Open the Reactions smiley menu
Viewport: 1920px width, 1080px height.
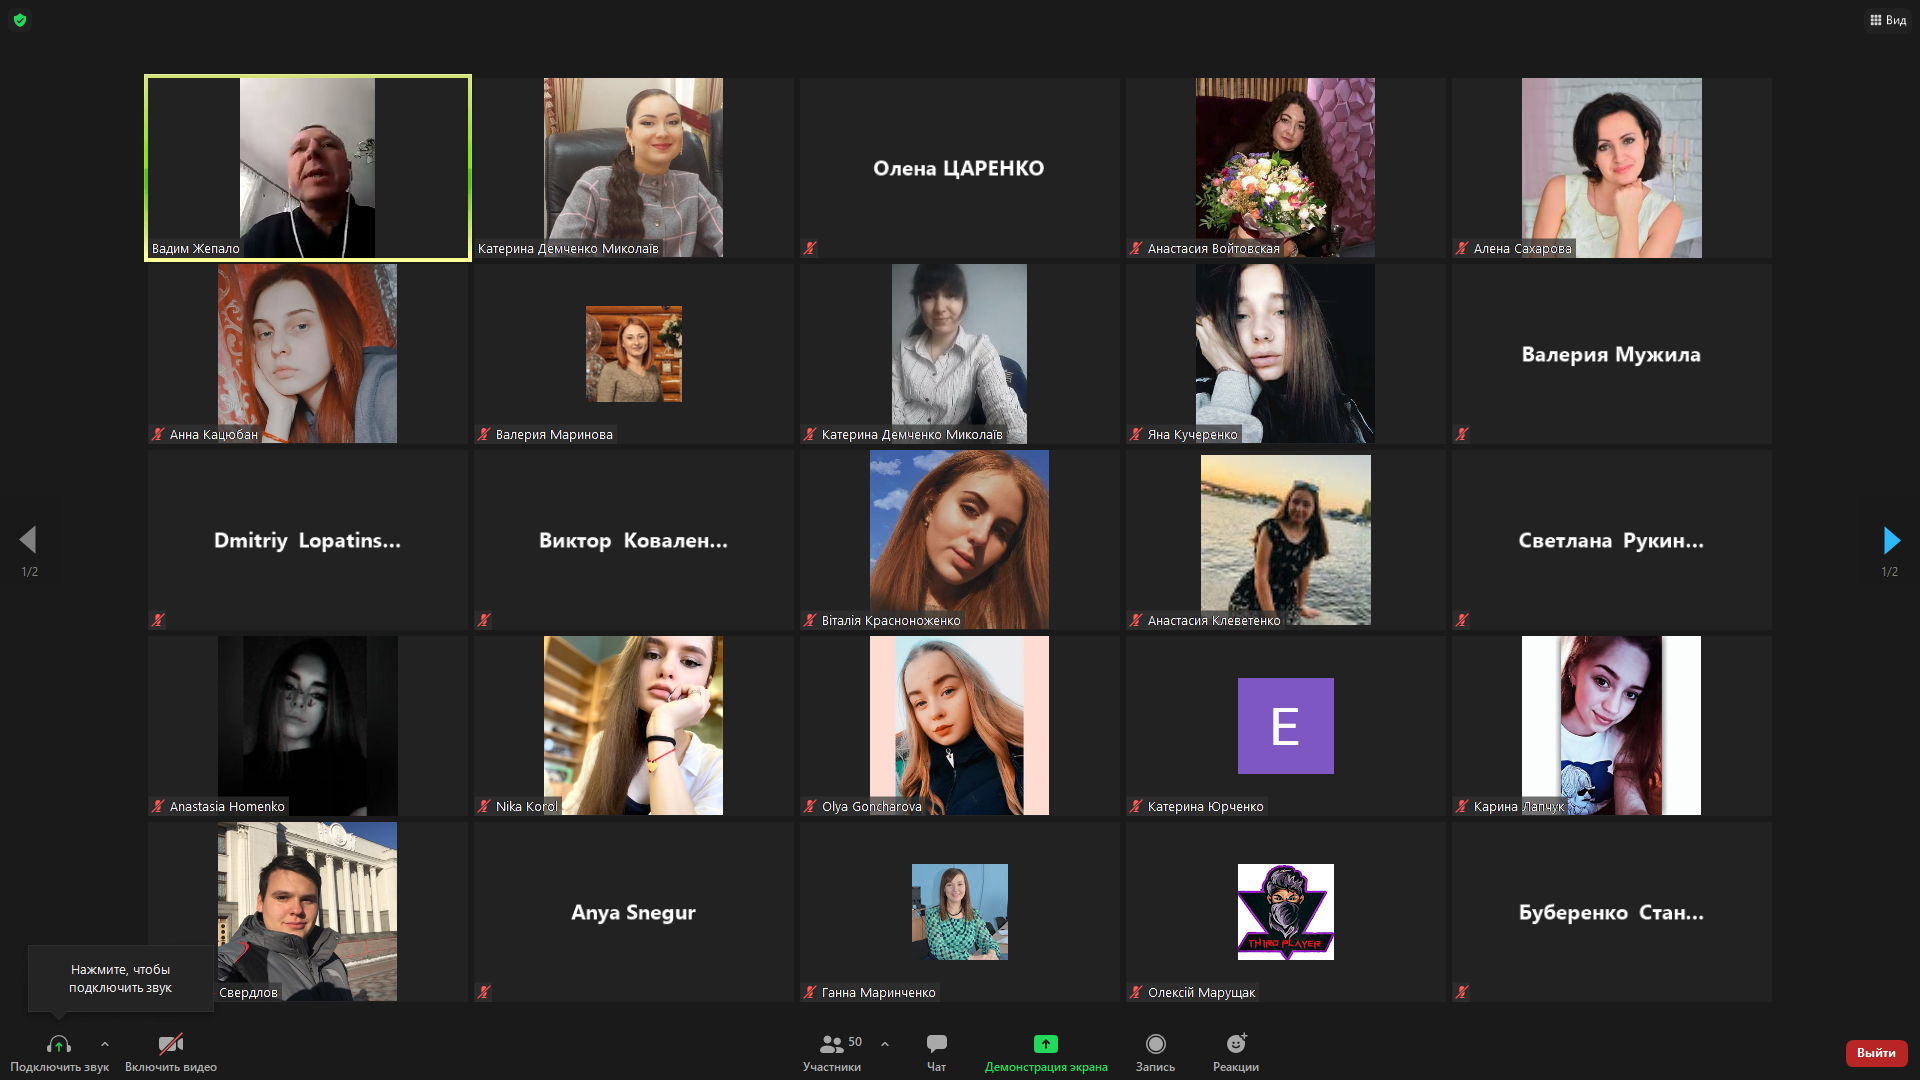click(1236, 1044)
